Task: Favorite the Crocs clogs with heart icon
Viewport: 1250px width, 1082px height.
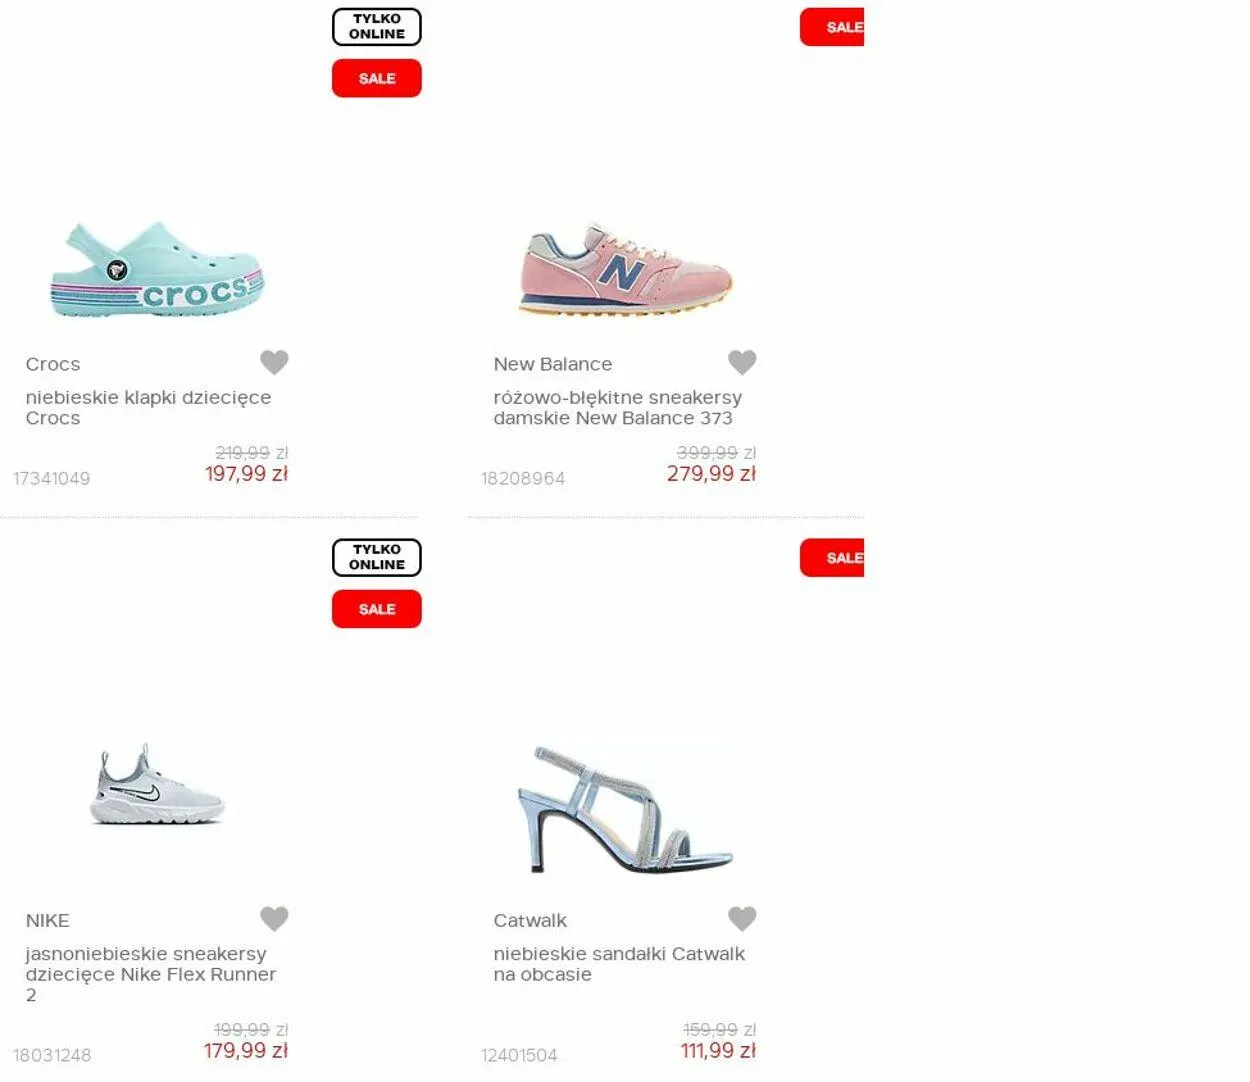Action: point(274,362)
